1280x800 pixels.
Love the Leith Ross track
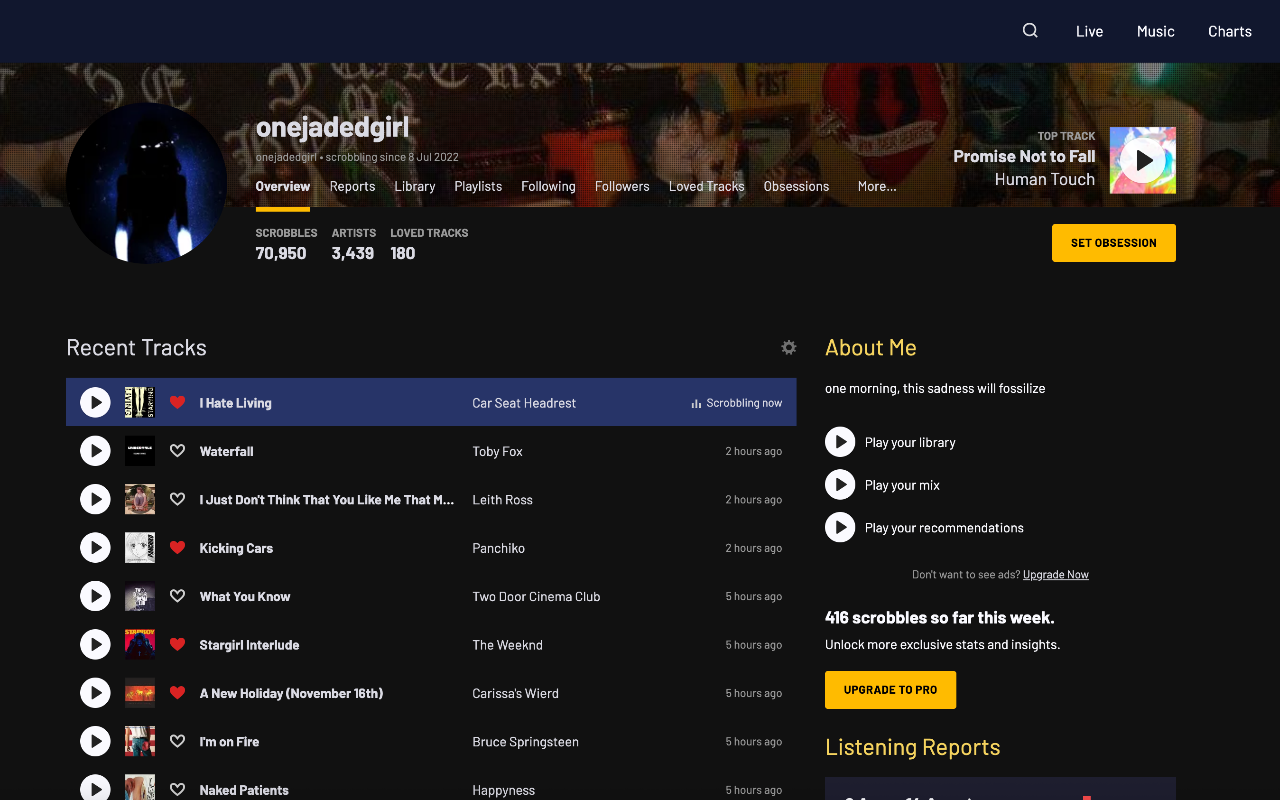click(x=177, y=499)
